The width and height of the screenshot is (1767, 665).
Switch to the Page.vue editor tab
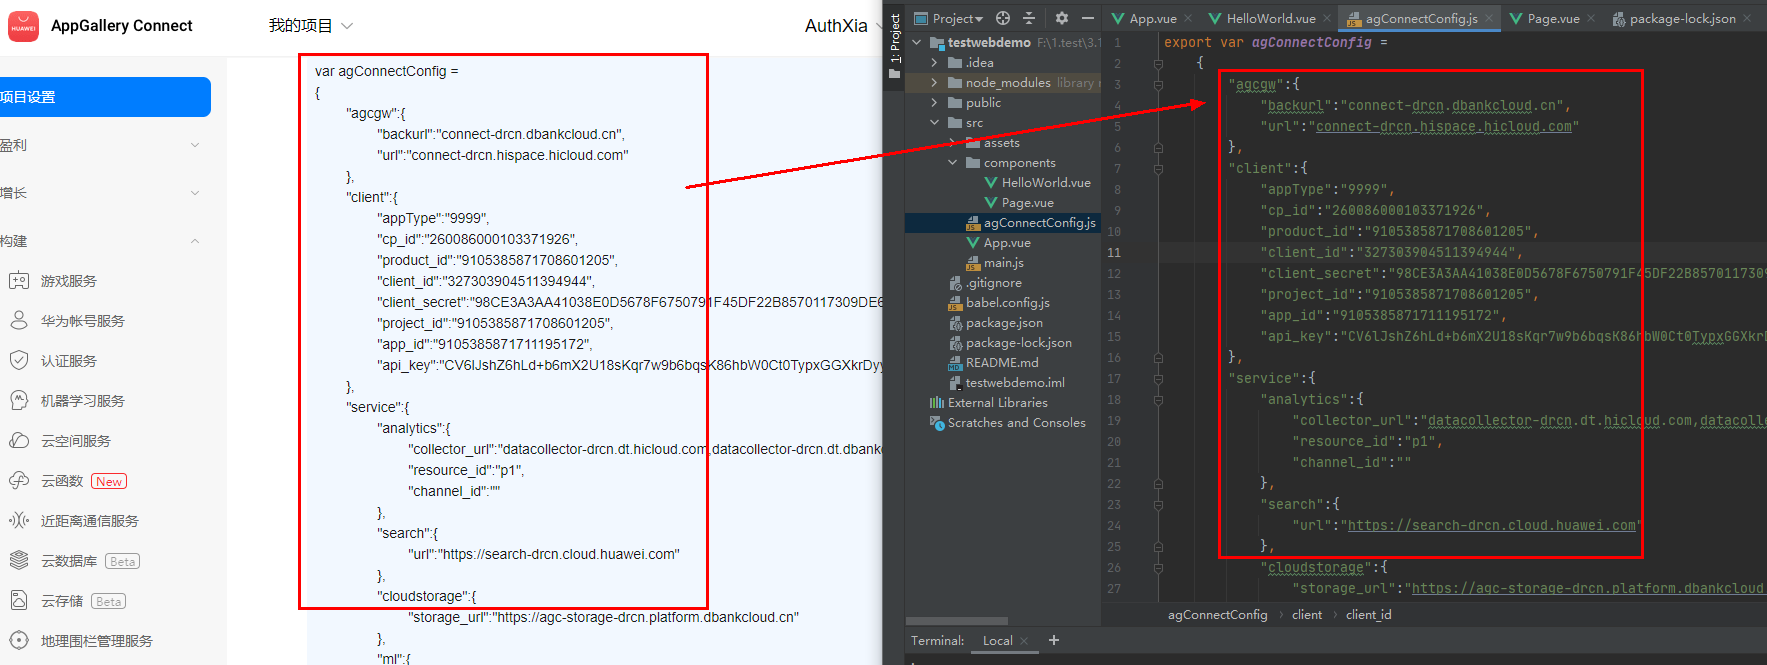[1553, 18]
